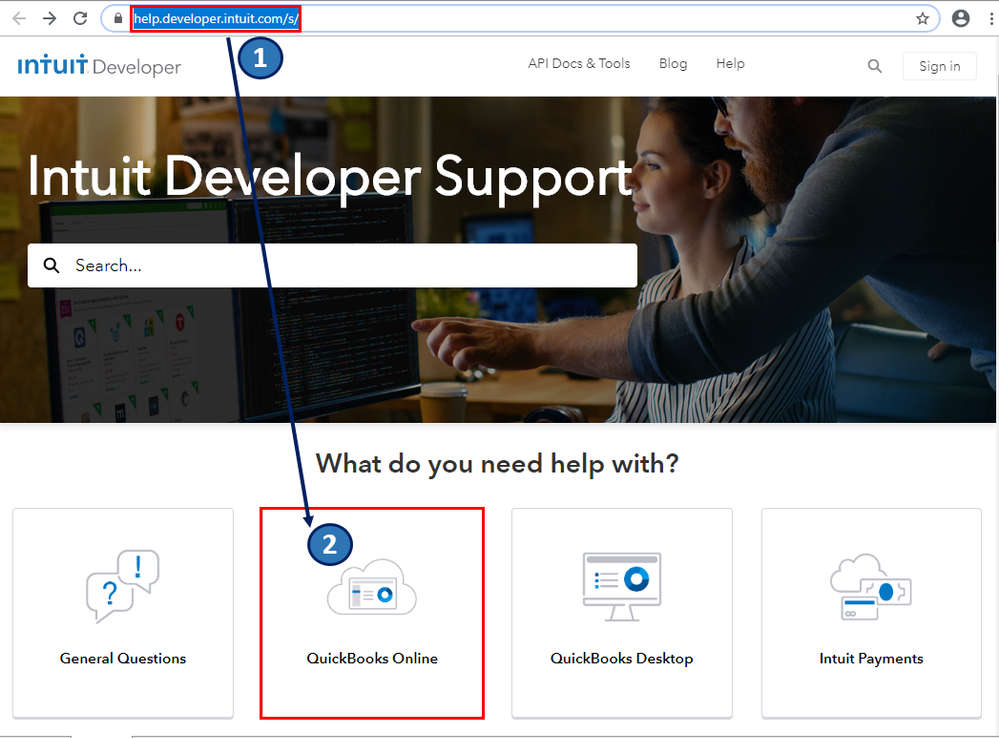
Task: Go back with browser back arrow
Action: pyautogui.click(x=19, y=18)
